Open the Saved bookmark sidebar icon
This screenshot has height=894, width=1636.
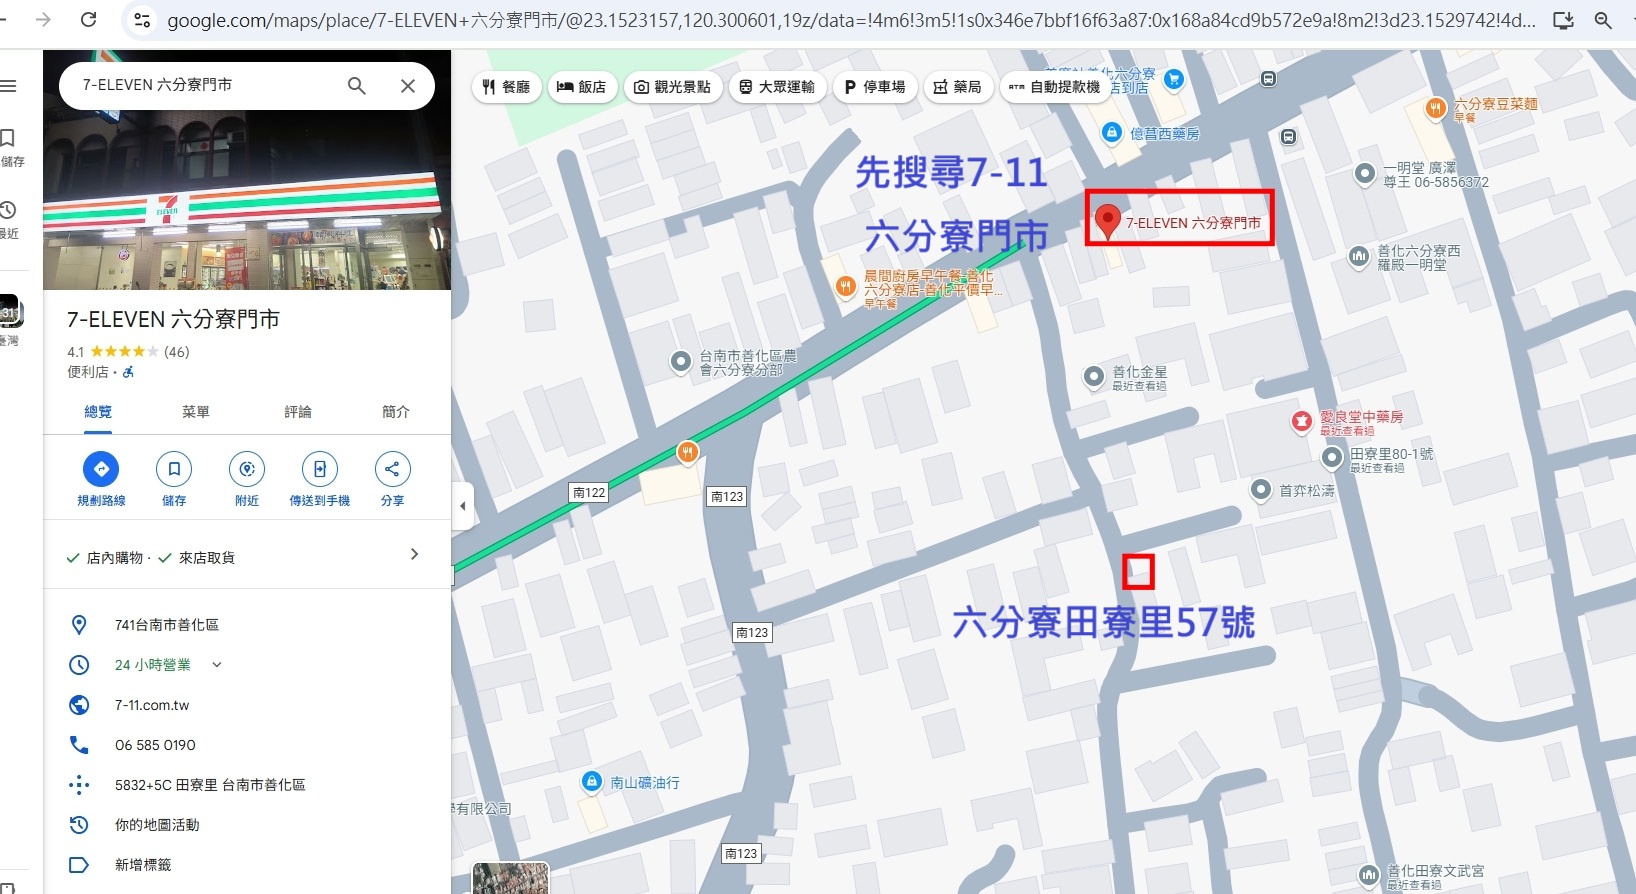pos(8,138)
